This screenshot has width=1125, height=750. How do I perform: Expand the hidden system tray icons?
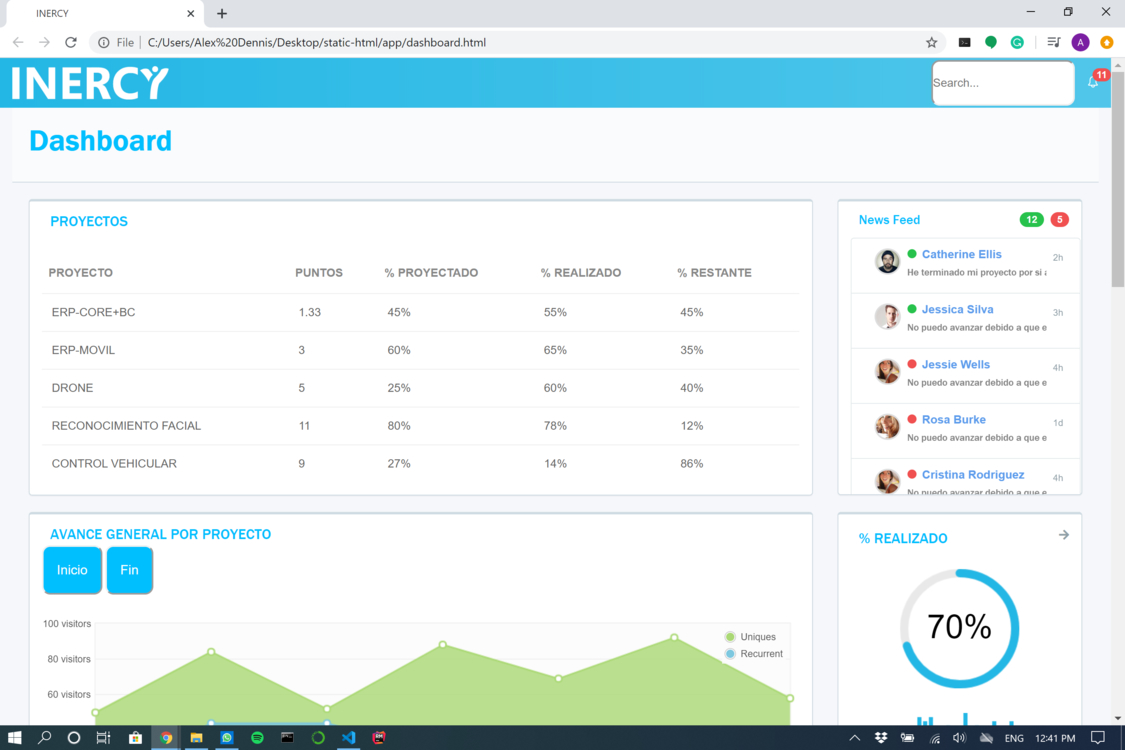point(854,738)
